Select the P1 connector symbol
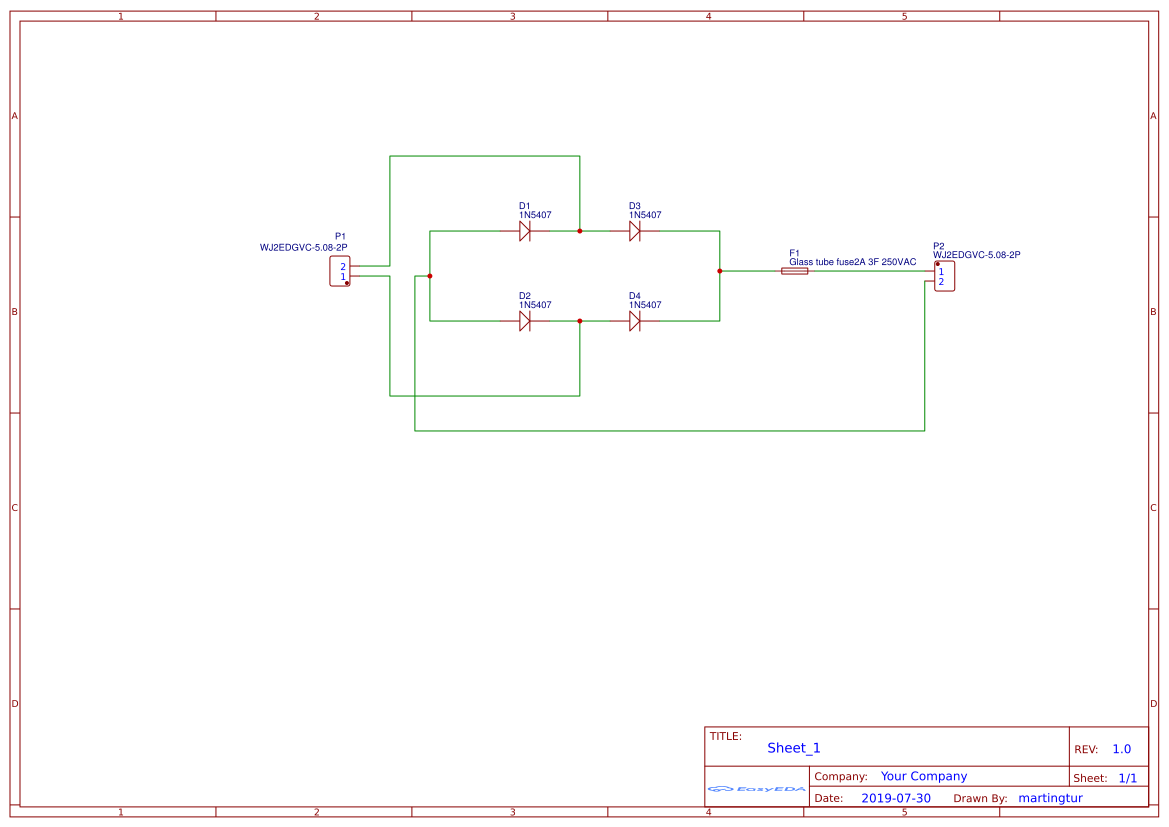Screen dimensions: 1169x827 click(341, 270)
